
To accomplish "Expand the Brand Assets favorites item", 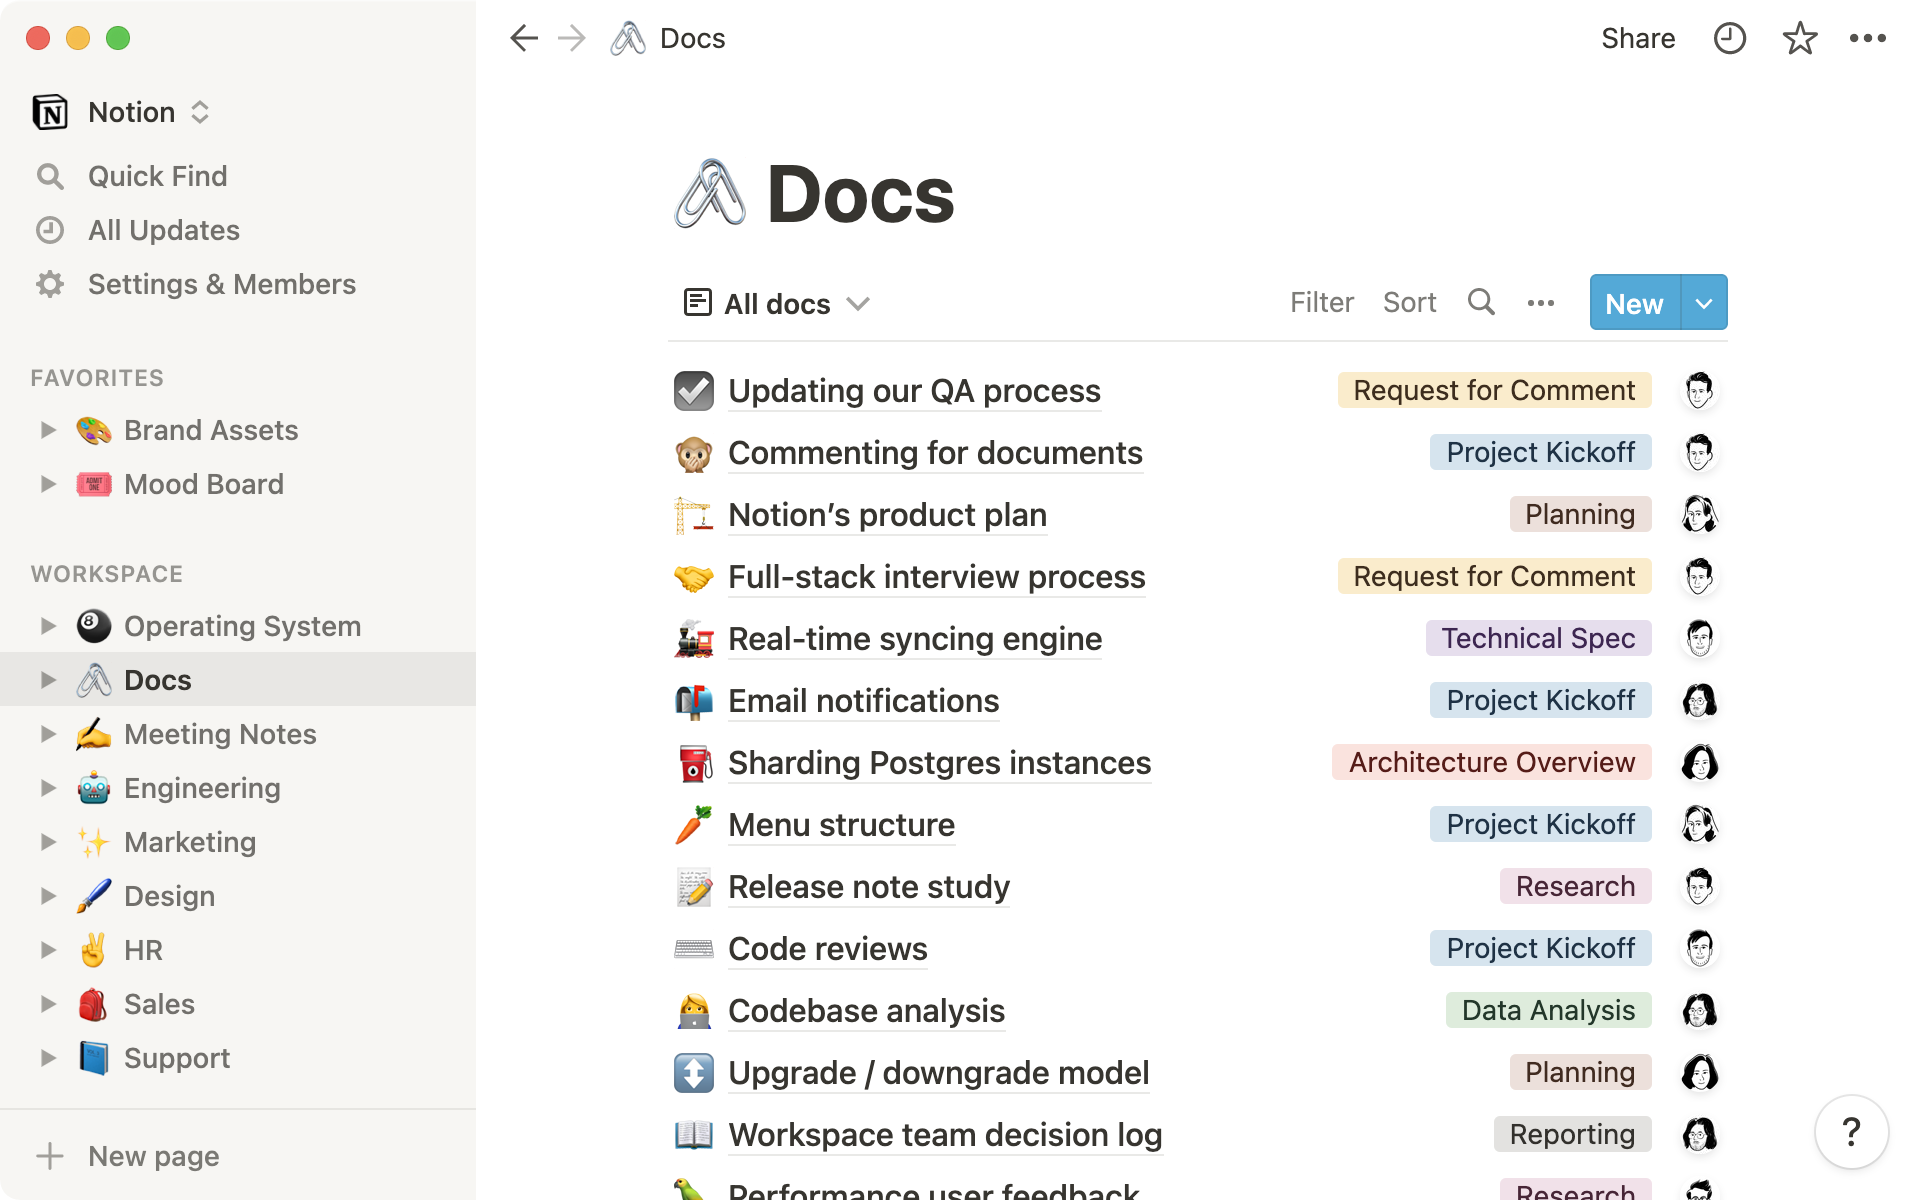I will pos(46,430).
